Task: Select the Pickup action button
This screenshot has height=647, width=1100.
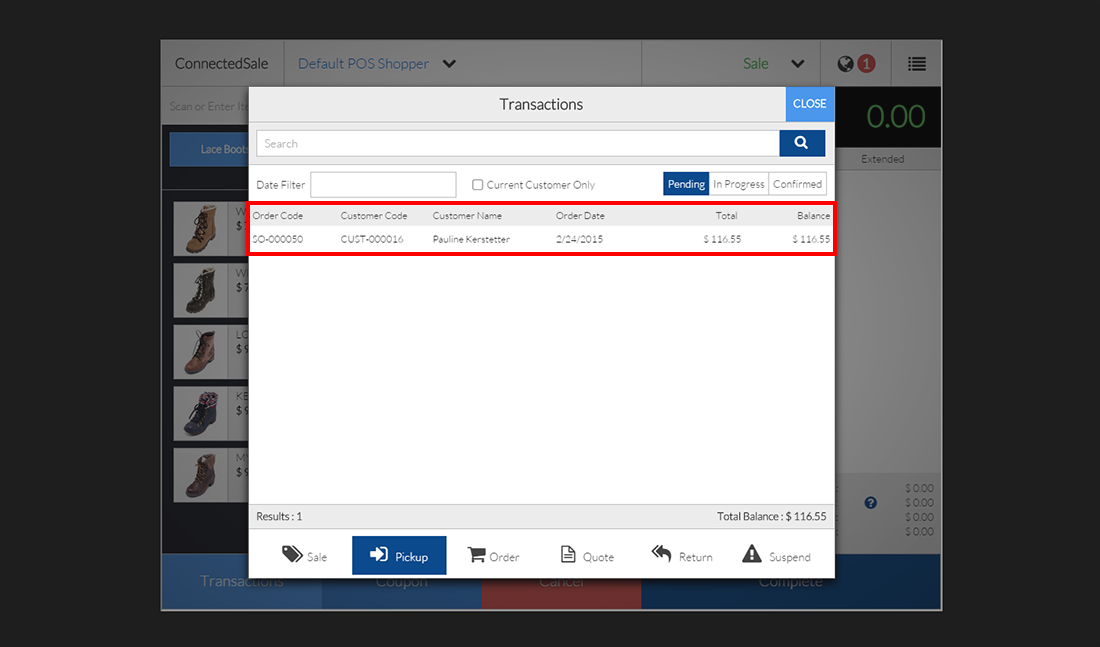Action: (x=399, y=556)
